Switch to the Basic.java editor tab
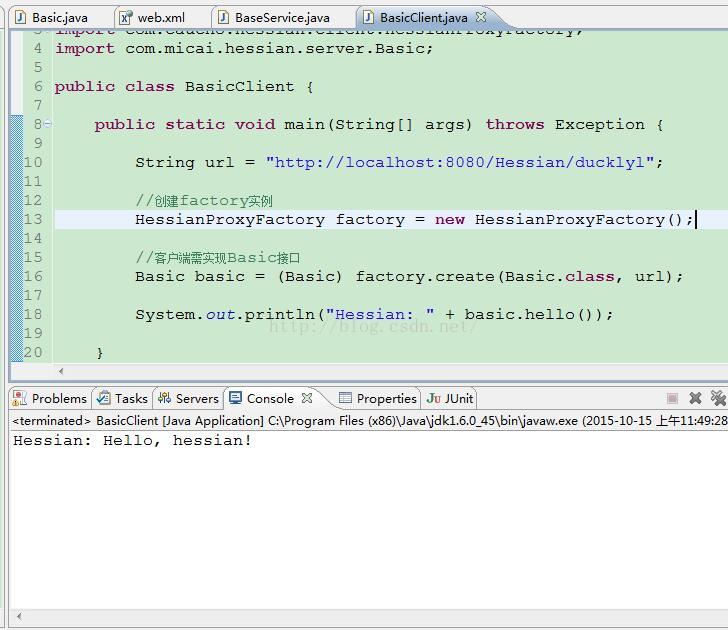728x630 pixels. (x=51, y=18)
